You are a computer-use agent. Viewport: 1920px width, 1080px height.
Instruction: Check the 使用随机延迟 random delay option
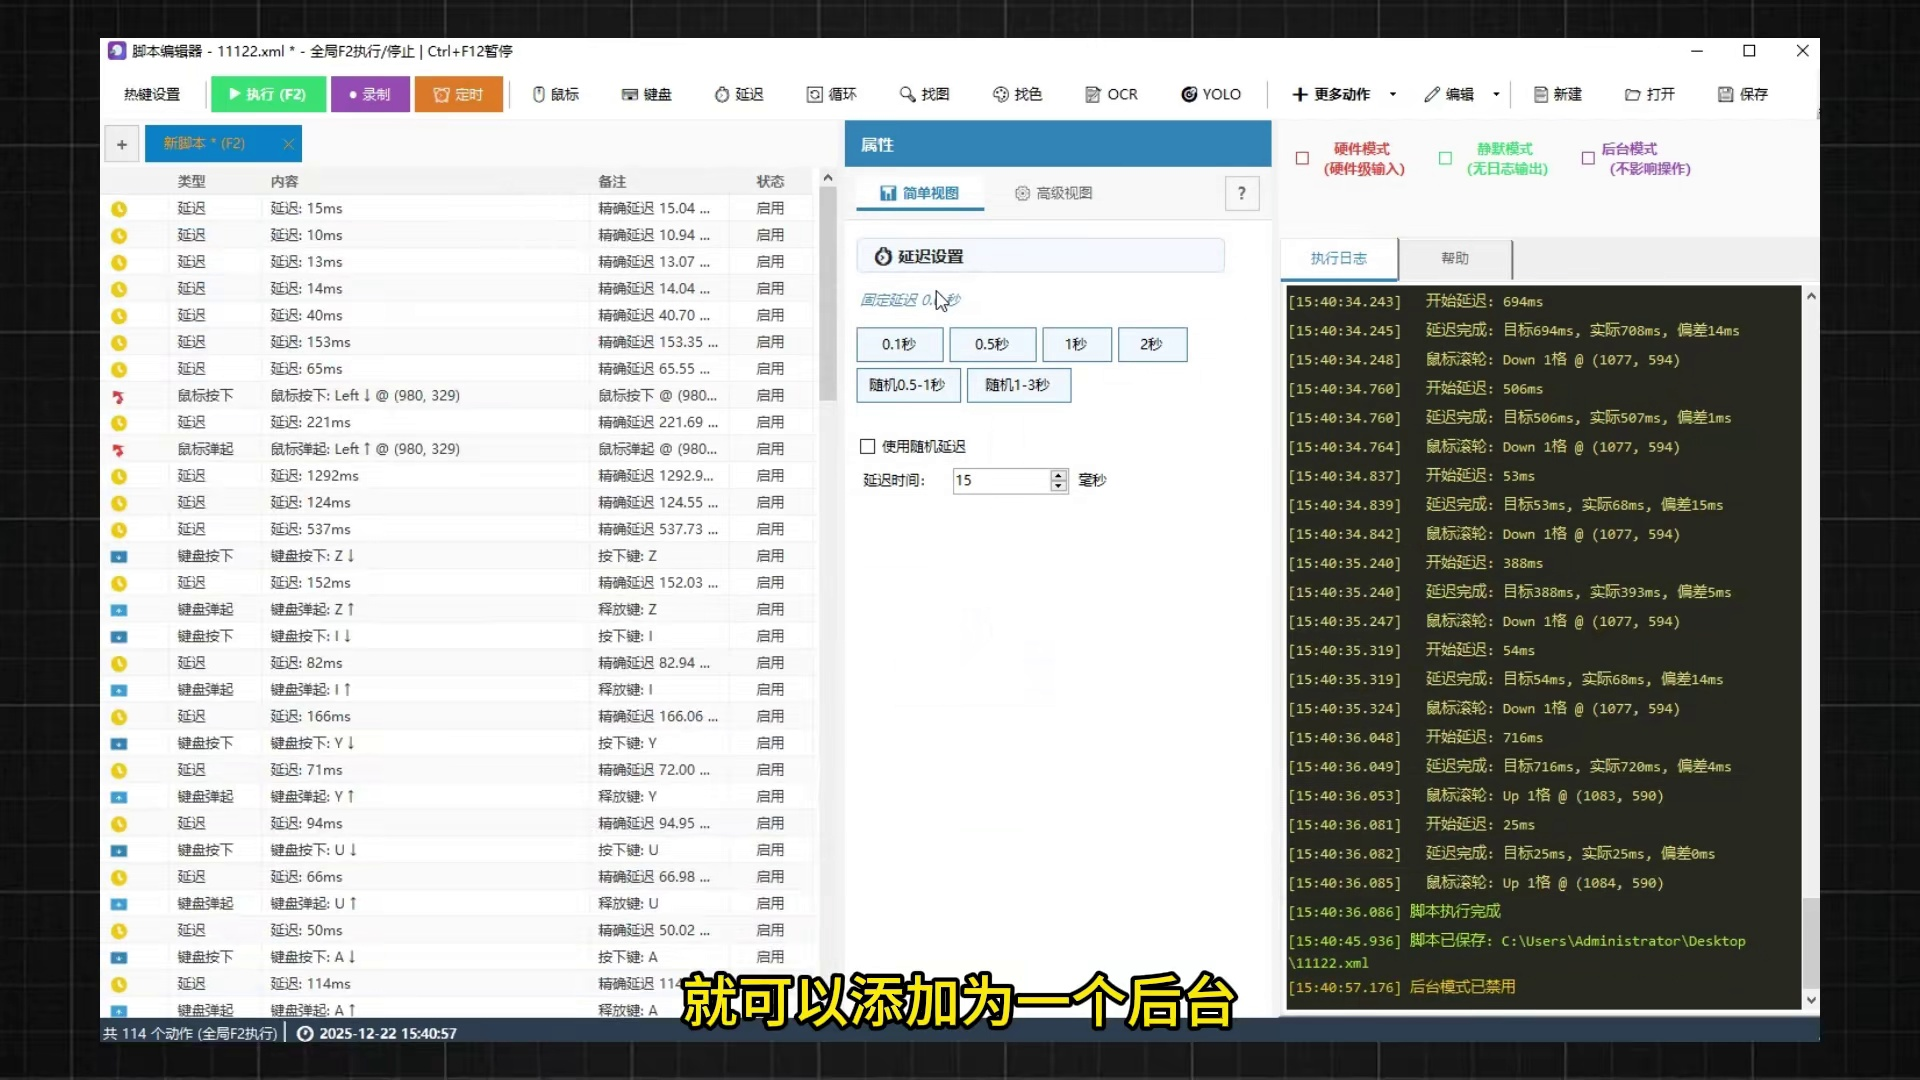pyautogui.click(x=868, y=447)
